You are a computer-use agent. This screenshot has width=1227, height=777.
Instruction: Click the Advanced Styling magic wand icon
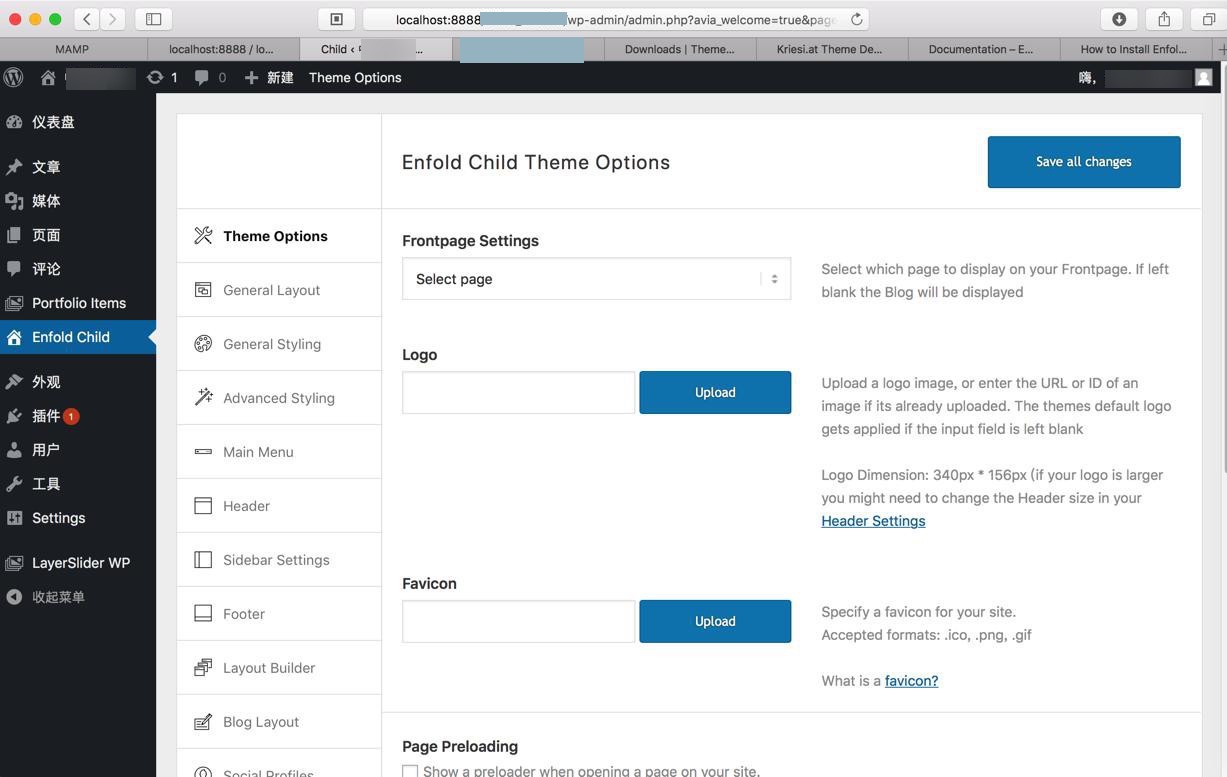click(203, 398)
